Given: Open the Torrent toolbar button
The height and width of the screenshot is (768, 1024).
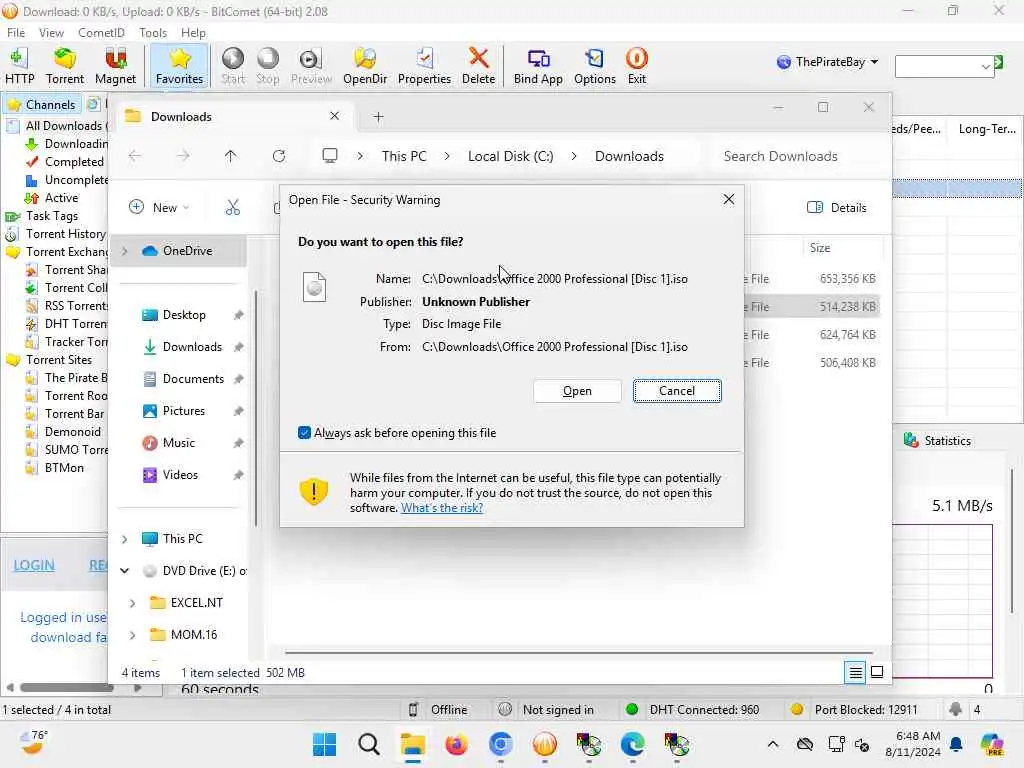Looking at the screenshot, I should tap(65, 65).
